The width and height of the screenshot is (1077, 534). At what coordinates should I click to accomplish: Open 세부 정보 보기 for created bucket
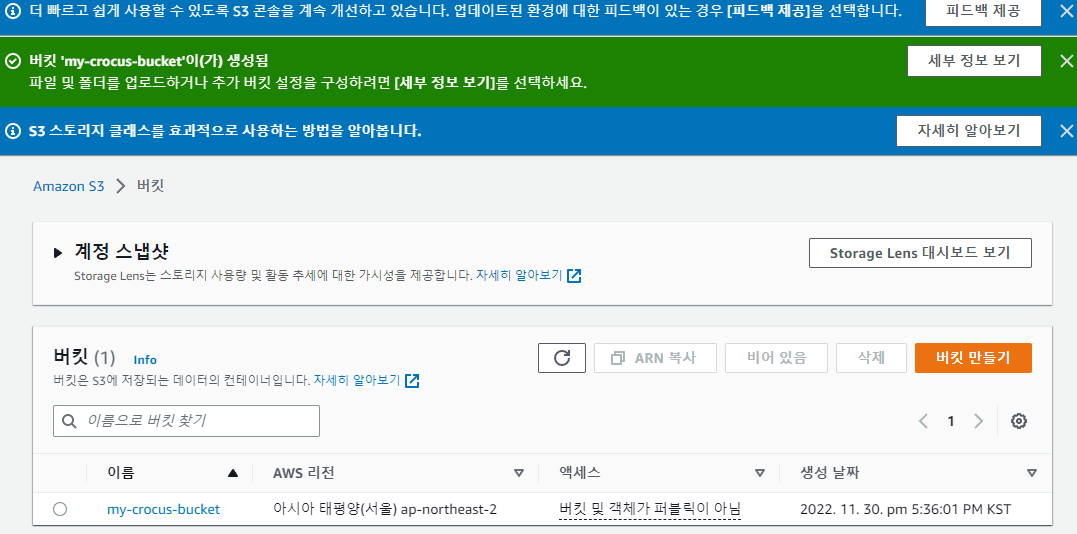974,60
